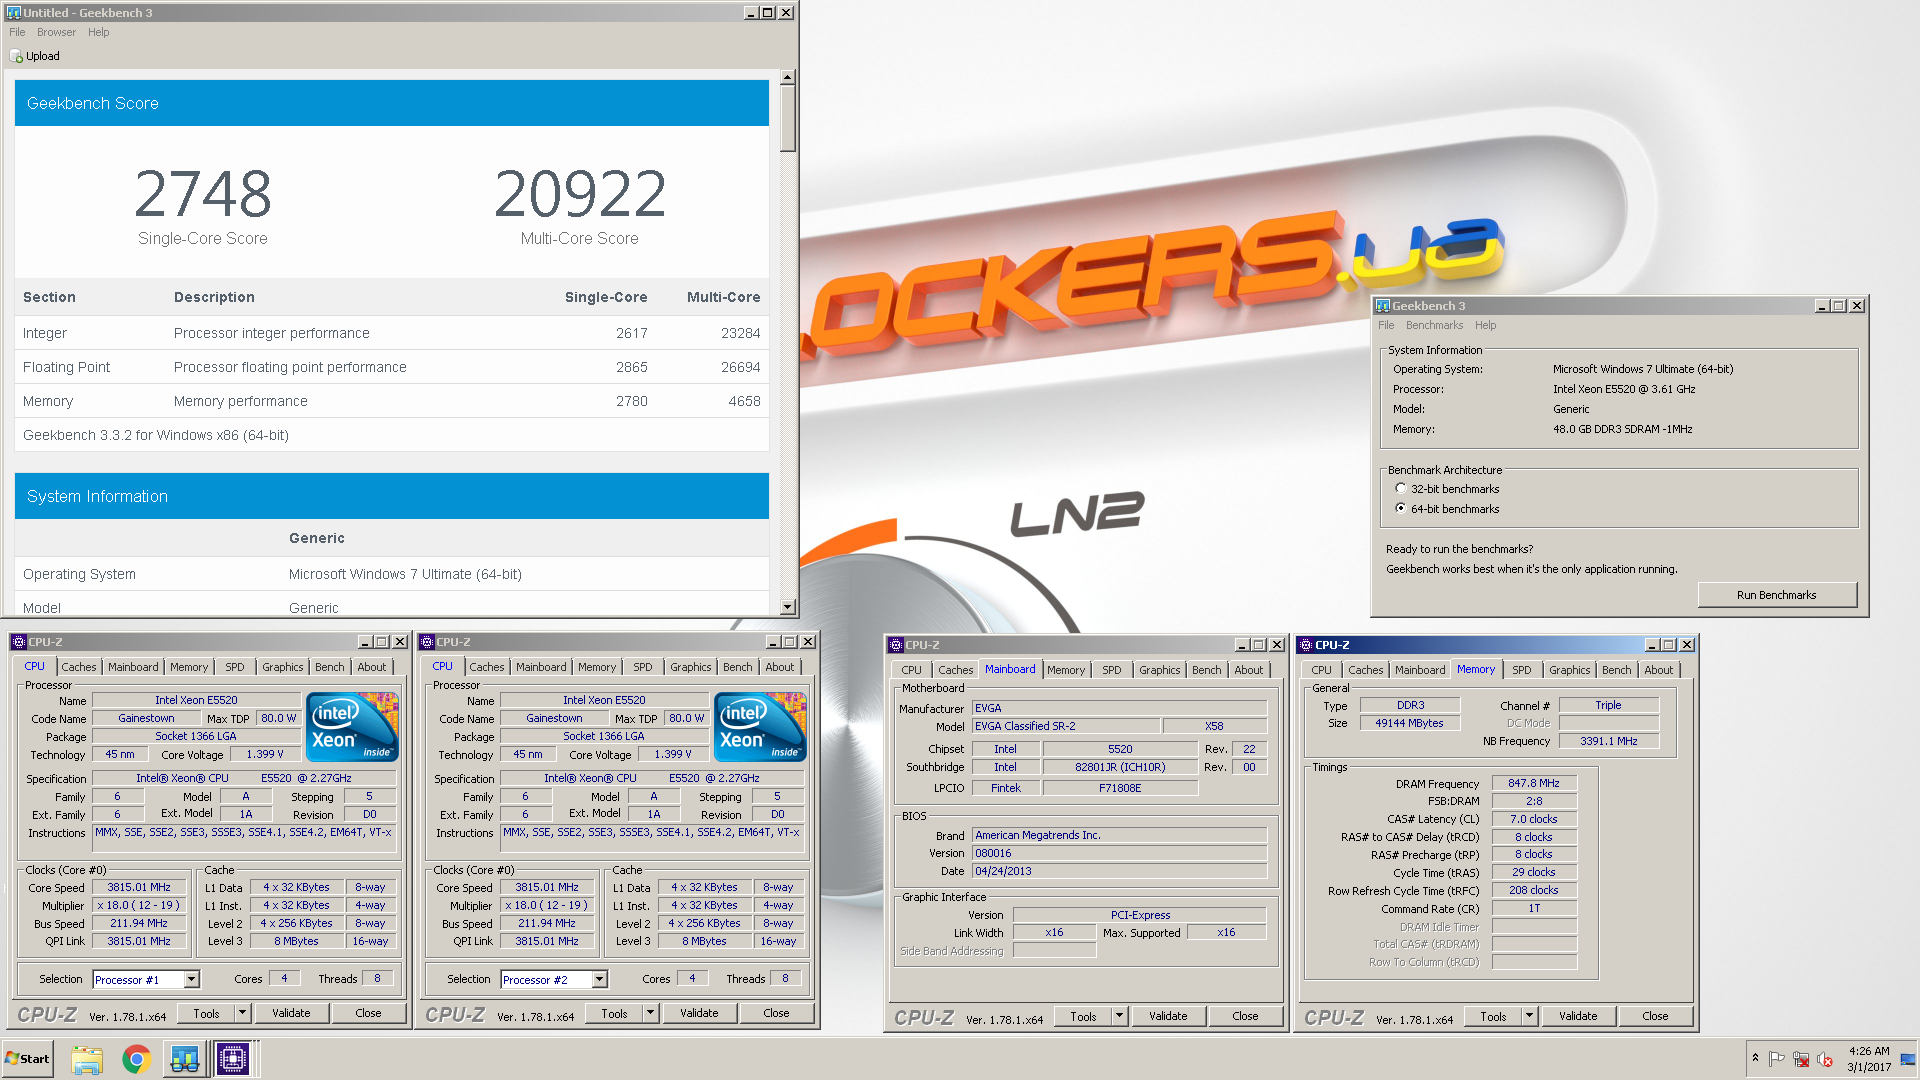Open About tab in Processor #1 CPU-Z
The width and height of the screenshot is (1920, 1080).
click(371, 667)
